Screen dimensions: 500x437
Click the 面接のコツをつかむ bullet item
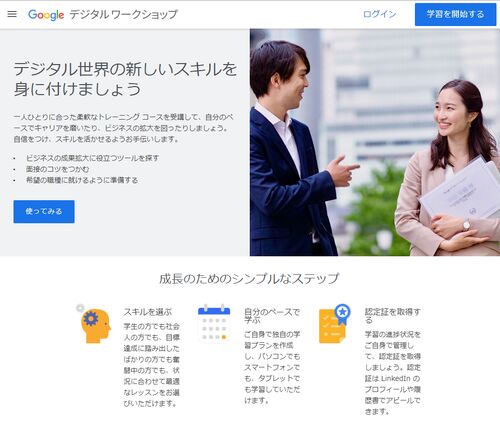tap(58, 169)
